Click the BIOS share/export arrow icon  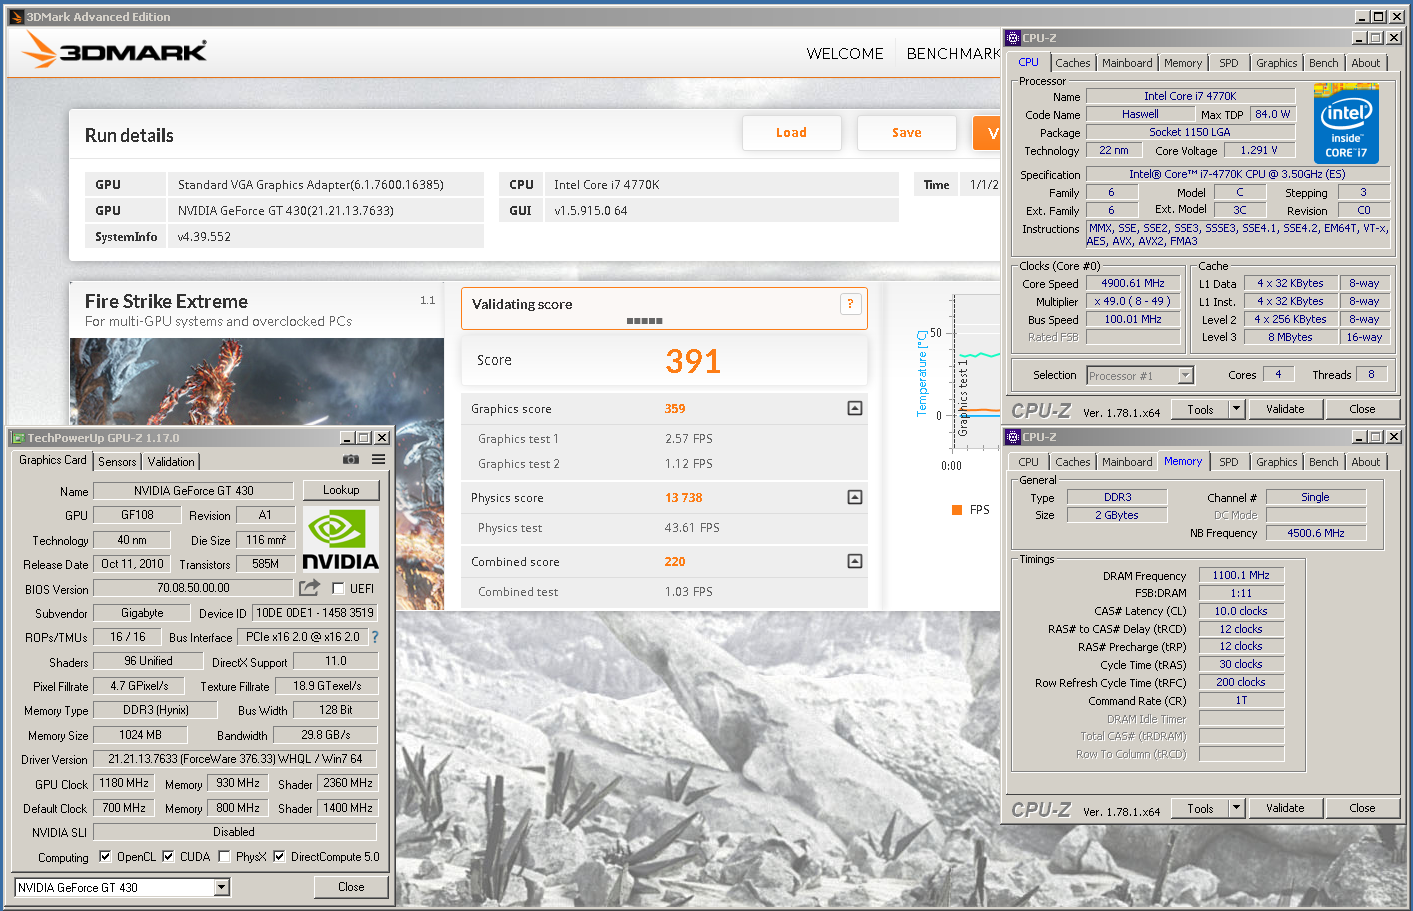(310, 588)
